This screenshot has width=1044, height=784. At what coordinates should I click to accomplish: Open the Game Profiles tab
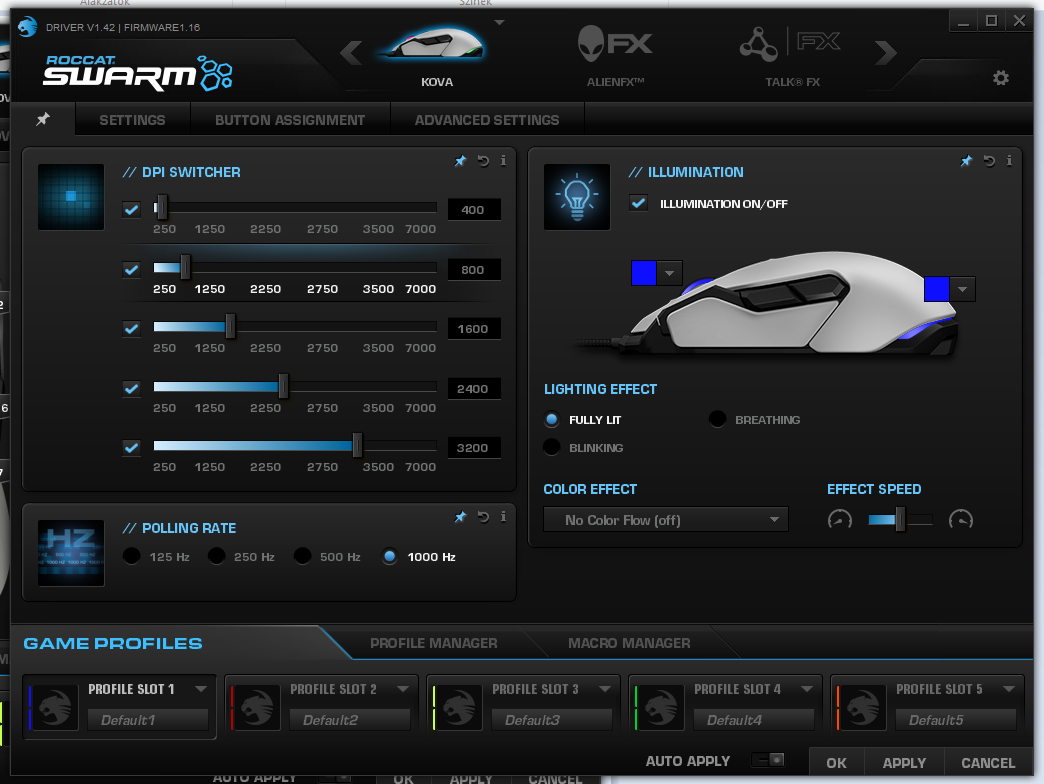tap(113, 644)
